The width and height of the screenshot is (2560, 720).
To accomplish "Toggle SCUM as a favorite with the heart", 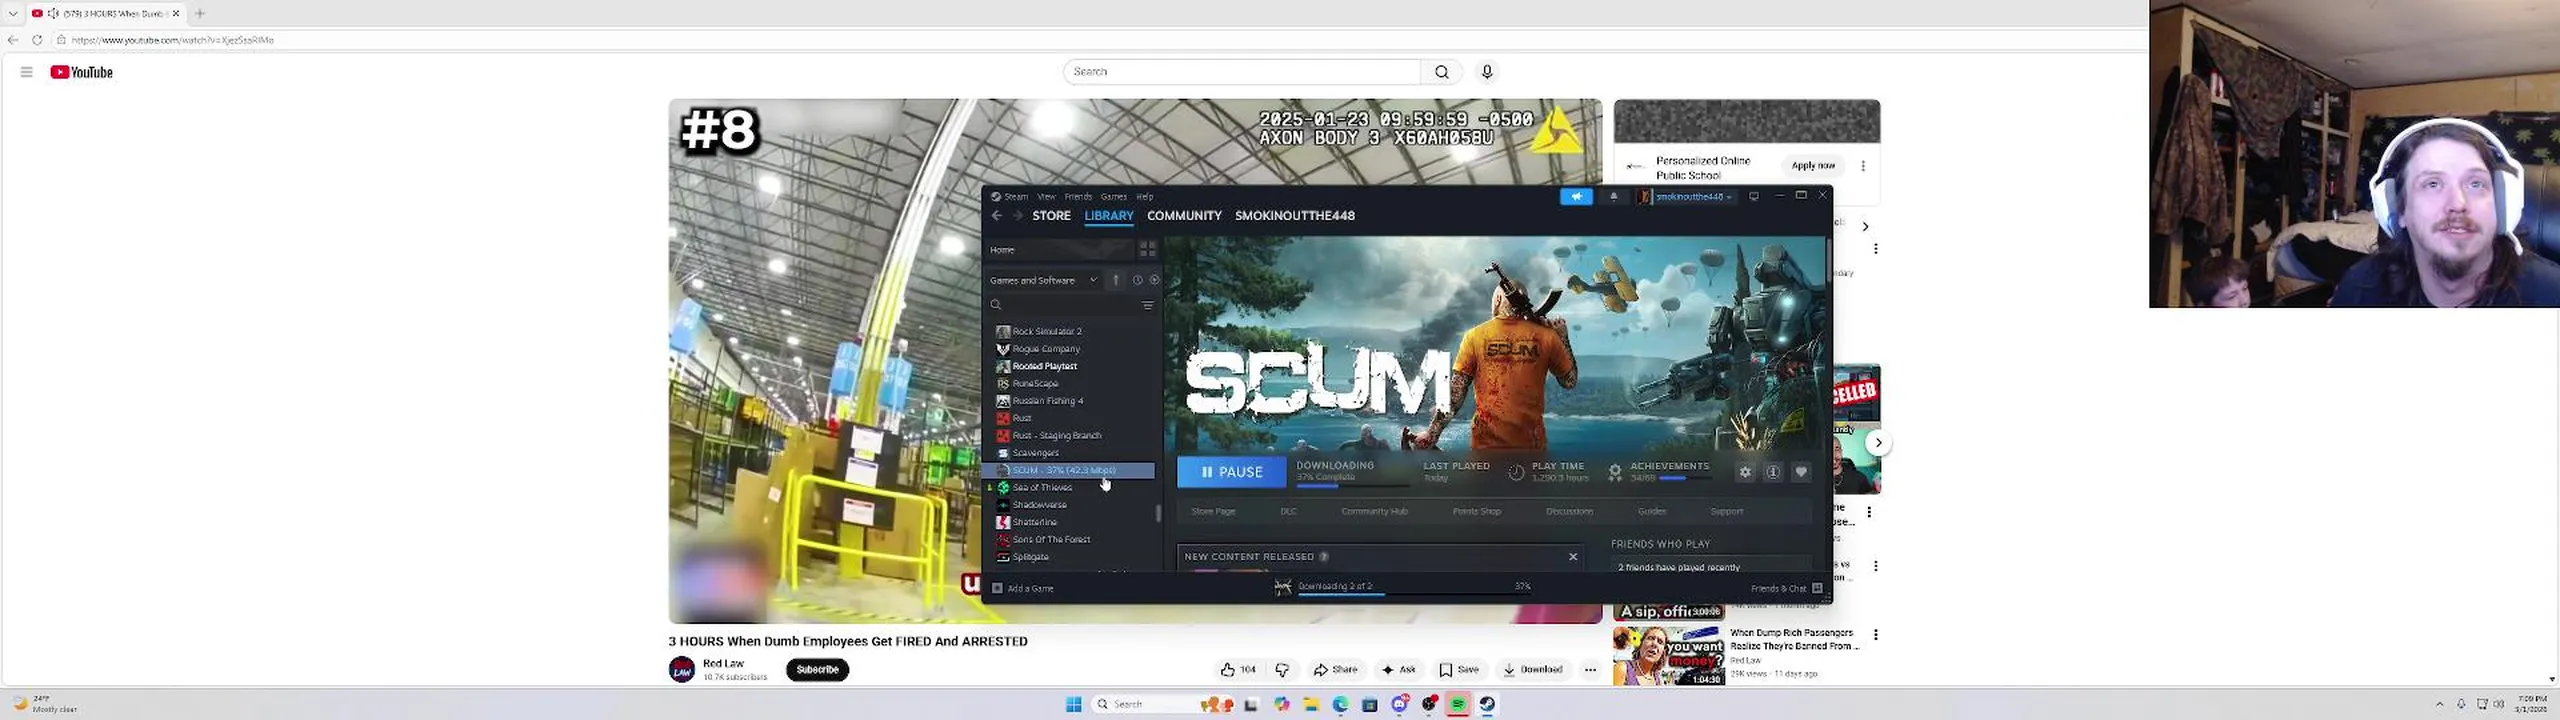I will 1801,472.
